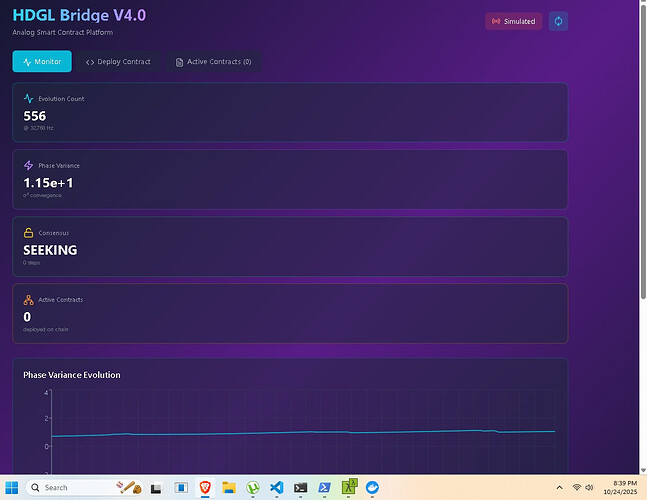647x500 pixels.
Task: Toggle the Simulated mode badge
Action: [x=514, y=21]
